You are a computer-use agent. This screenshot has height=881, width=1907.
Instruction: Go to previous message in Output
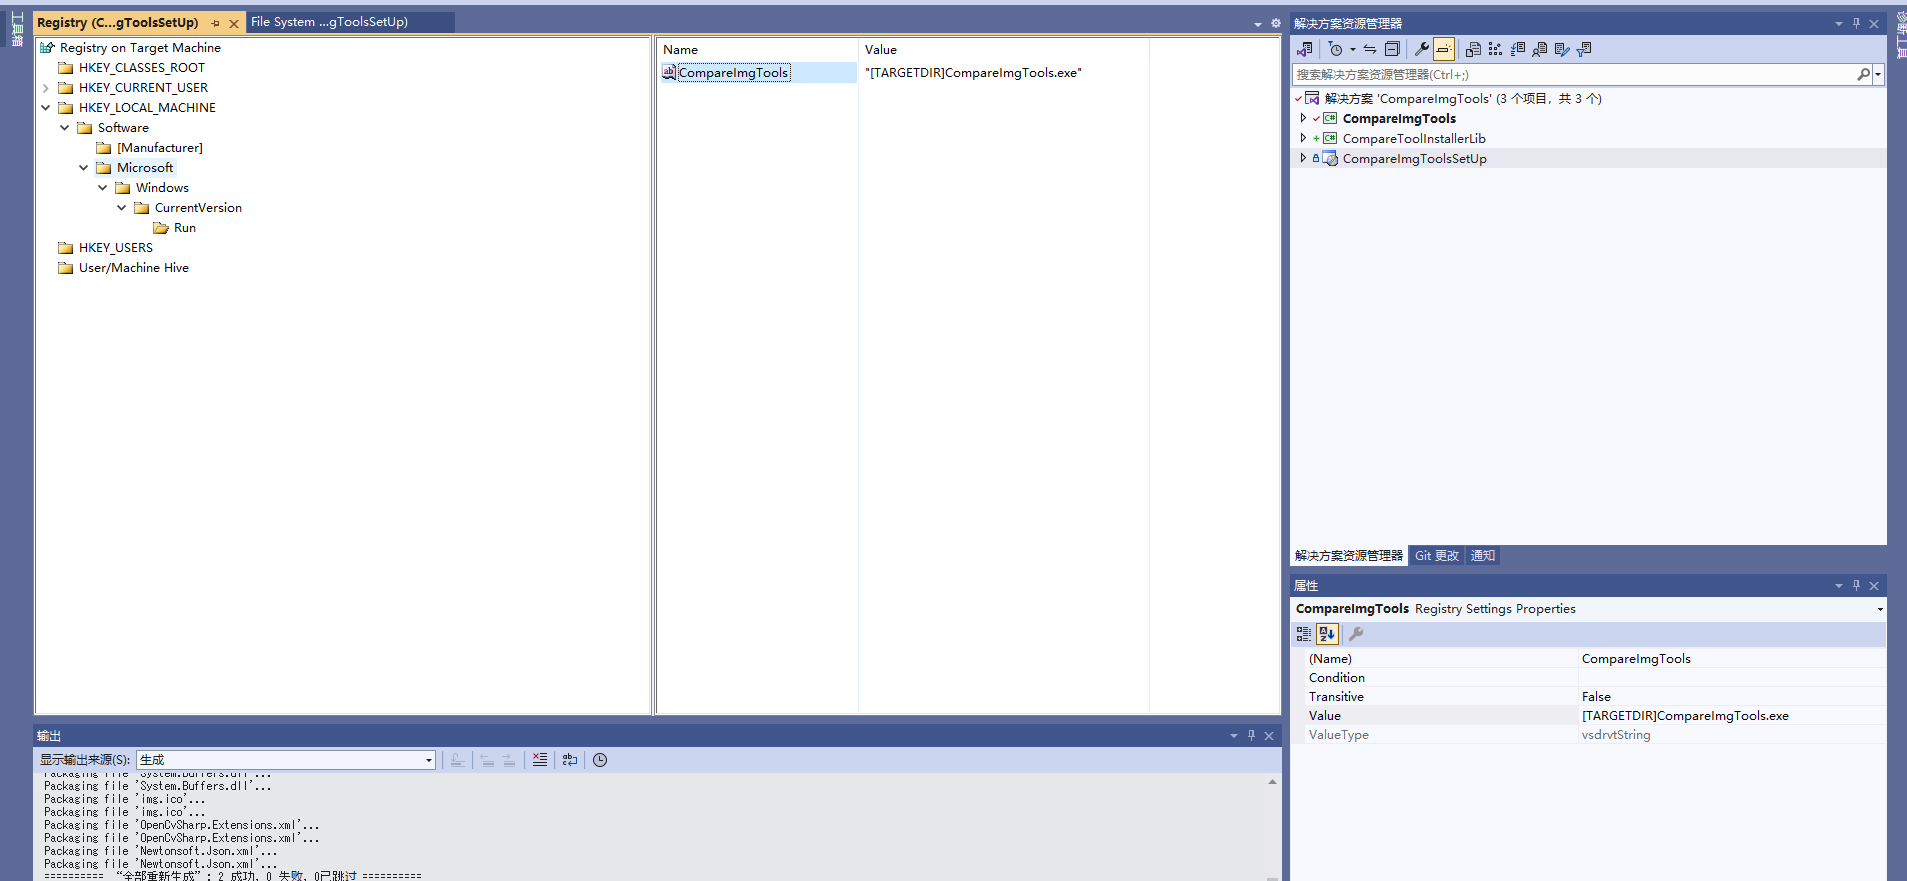tap(487, 760)
